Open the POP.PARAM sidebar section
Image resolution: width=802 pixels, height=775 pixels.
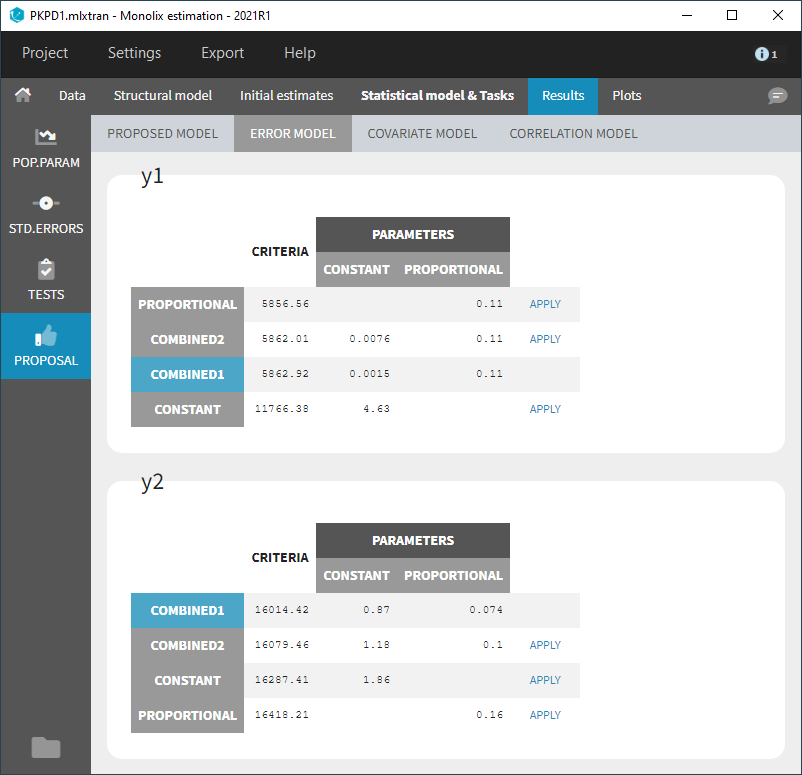tap(45, 147)
